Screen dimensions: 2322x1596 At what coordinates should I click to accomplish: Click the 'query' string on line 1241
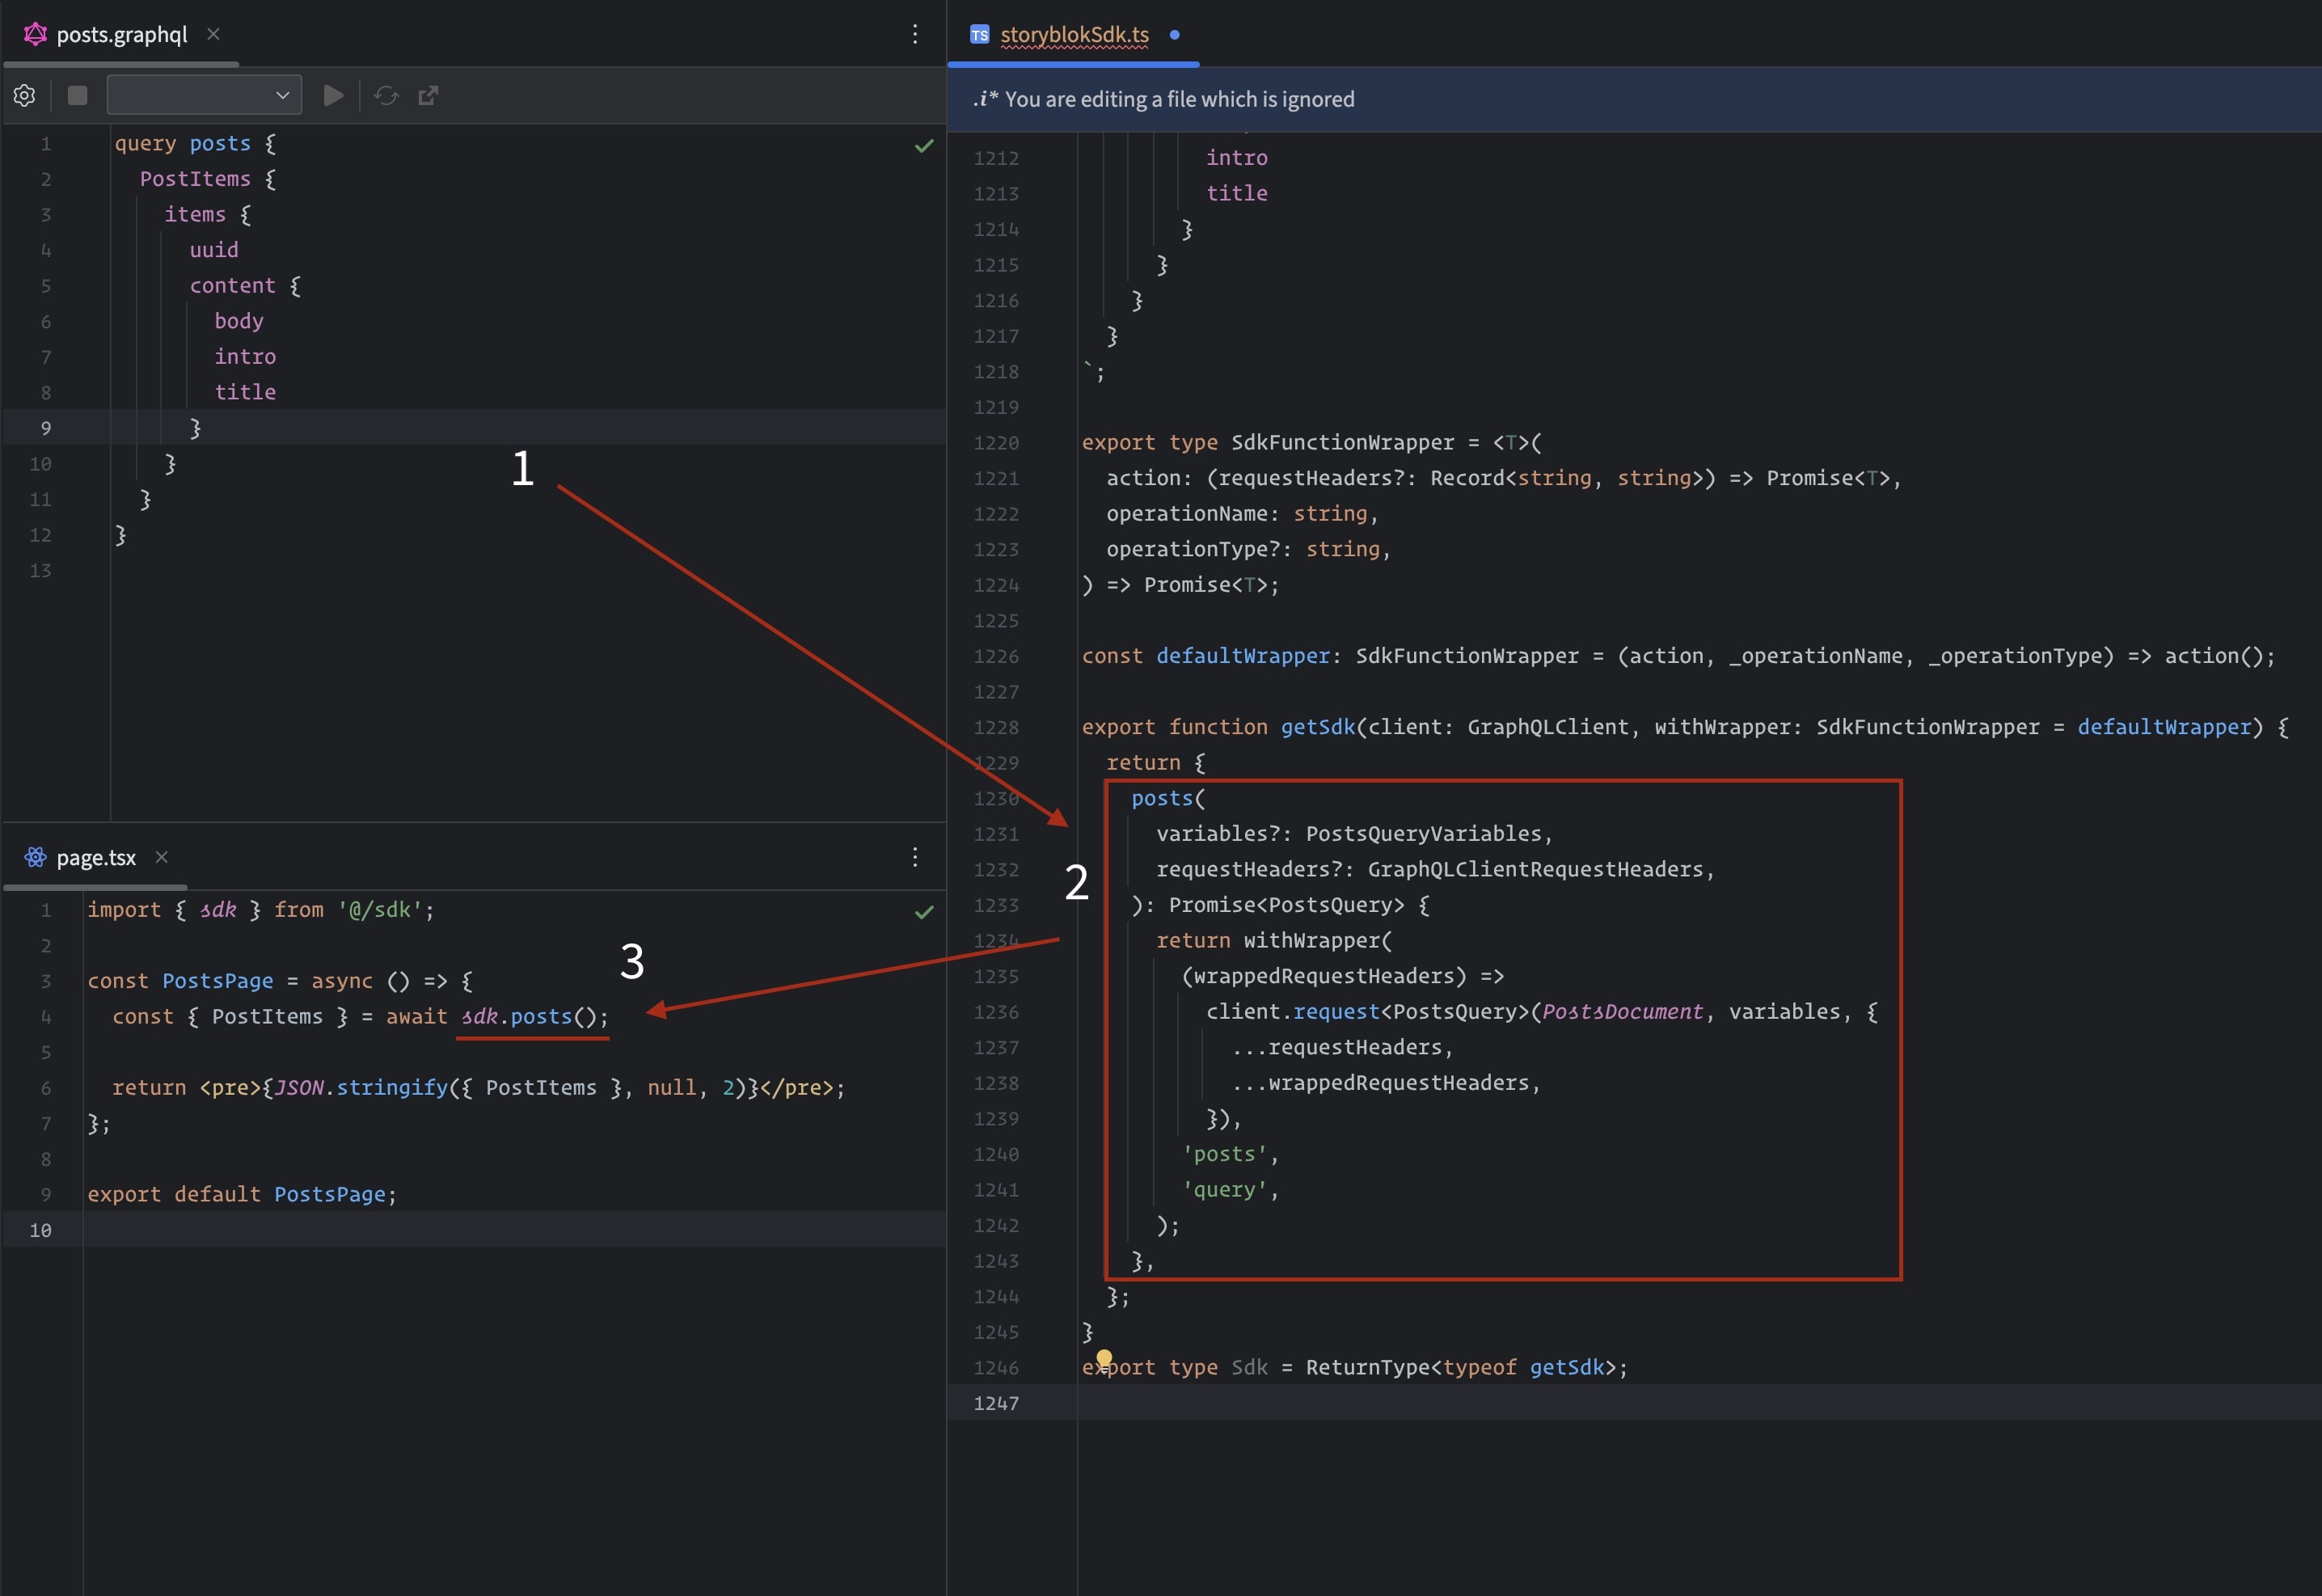(x=1224, y=1189)
